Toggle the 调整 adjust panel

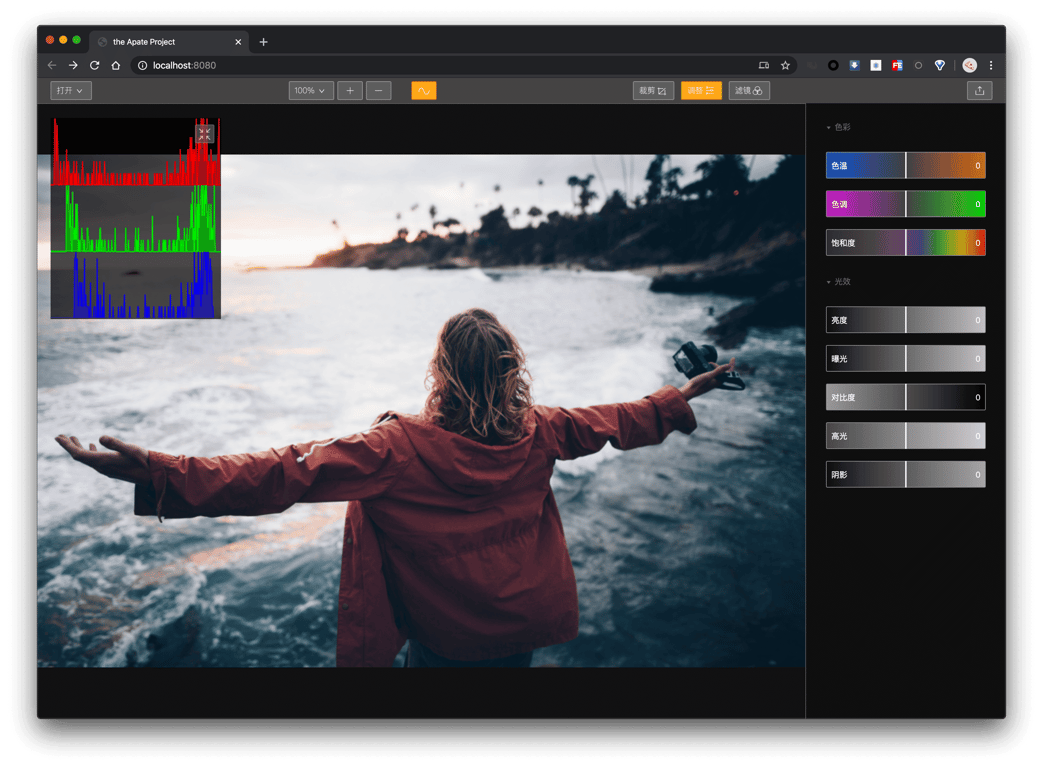pyautogui.click(x=701, y=91)
